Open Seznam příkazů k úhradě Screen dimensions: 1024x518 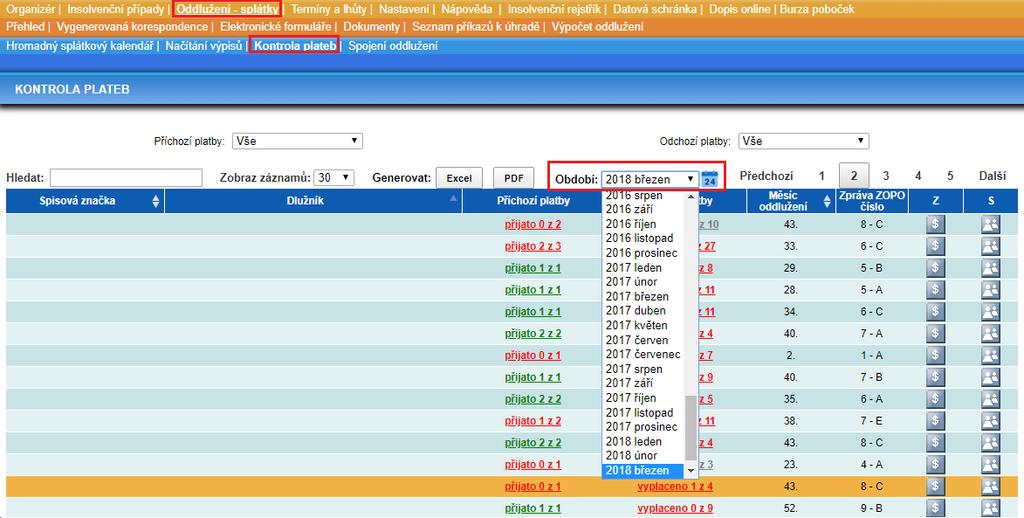pyautogui.click(x=475, y=27)
